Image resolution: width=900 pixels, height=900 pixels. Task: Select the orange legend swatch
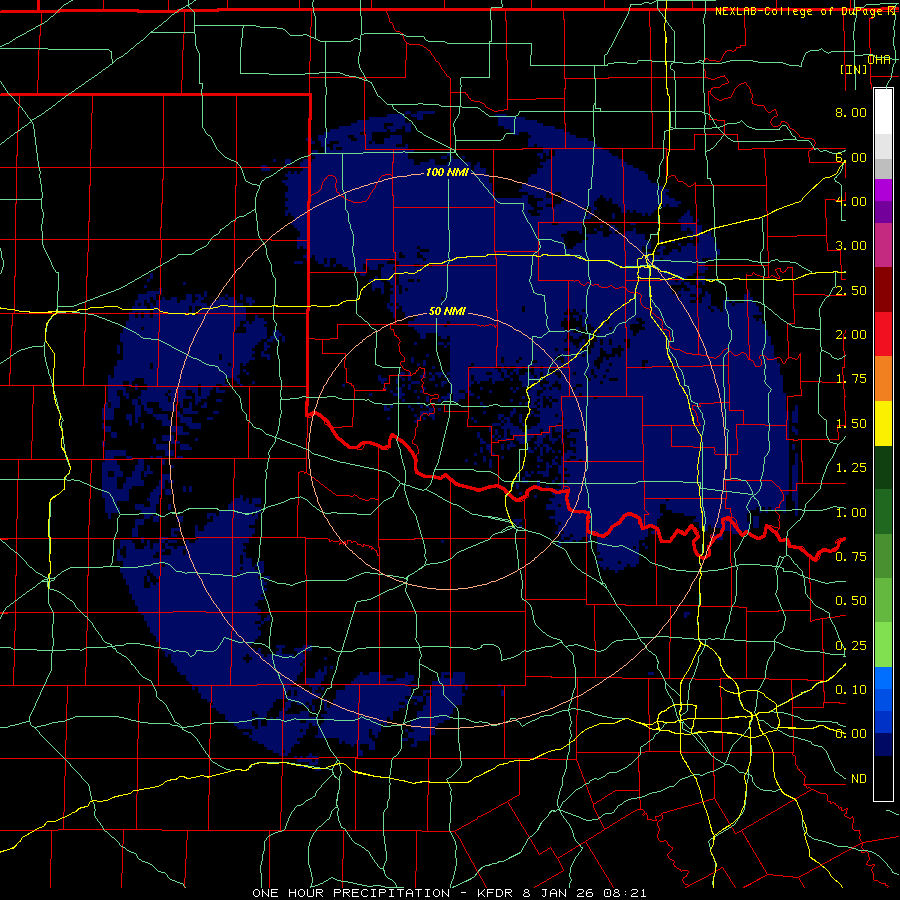tap(883, 379)
